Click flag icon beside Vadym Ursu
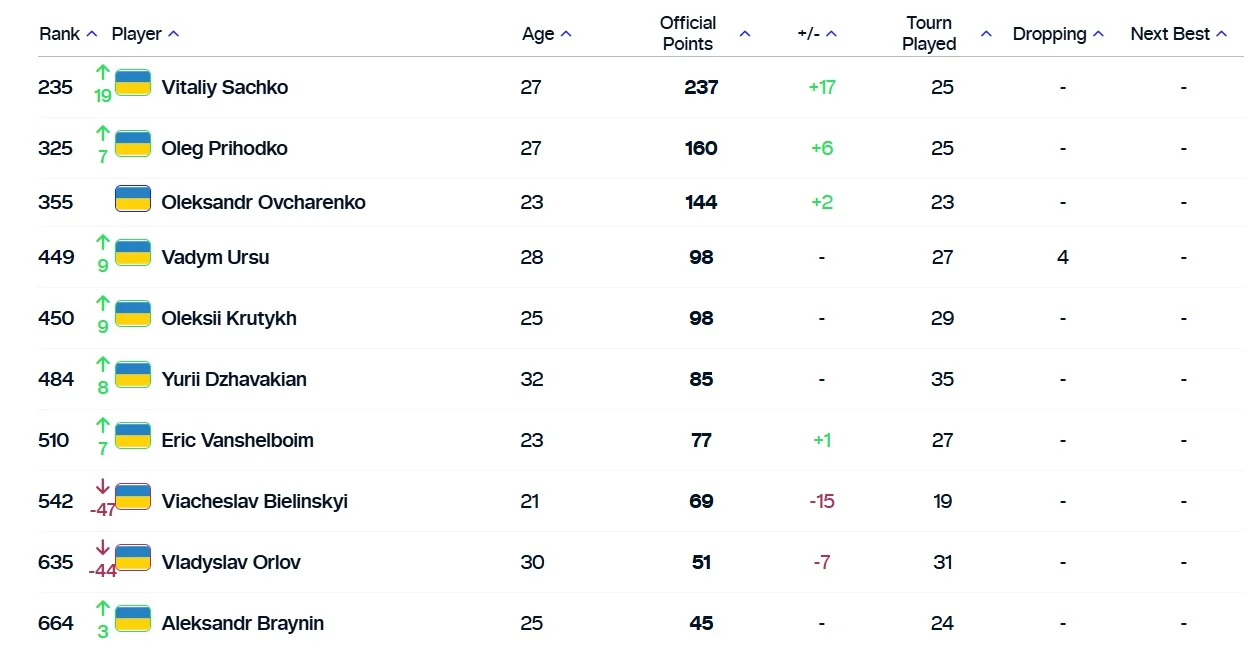 pyautogui.click(x=133, y=253)
